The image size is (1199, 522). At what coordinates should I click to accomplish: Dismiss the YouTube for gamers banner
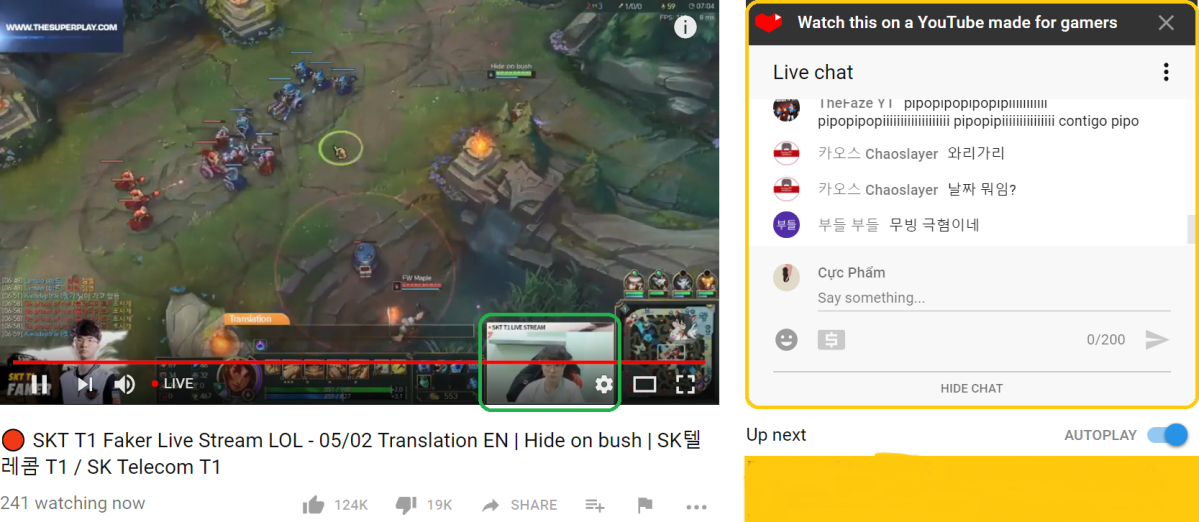pyautogui.click(x=1165, y=22)
